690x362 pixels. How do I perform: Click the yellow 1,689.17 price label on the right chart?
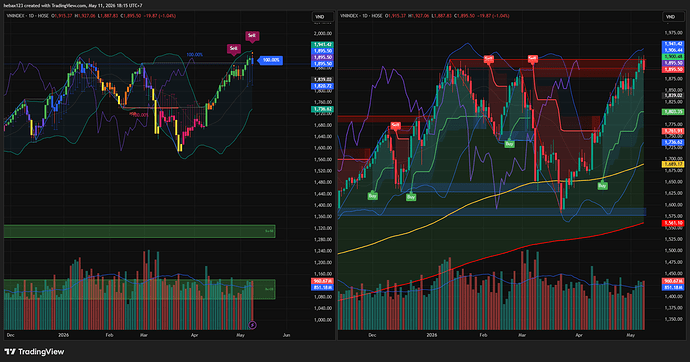673,164
